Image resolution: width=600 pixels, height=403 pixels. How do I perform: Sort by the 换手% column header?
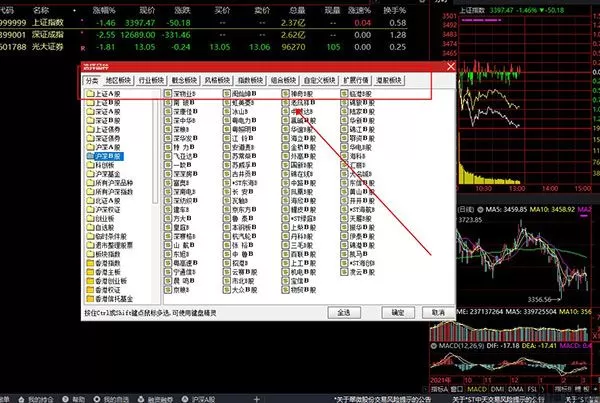[395, 10]
